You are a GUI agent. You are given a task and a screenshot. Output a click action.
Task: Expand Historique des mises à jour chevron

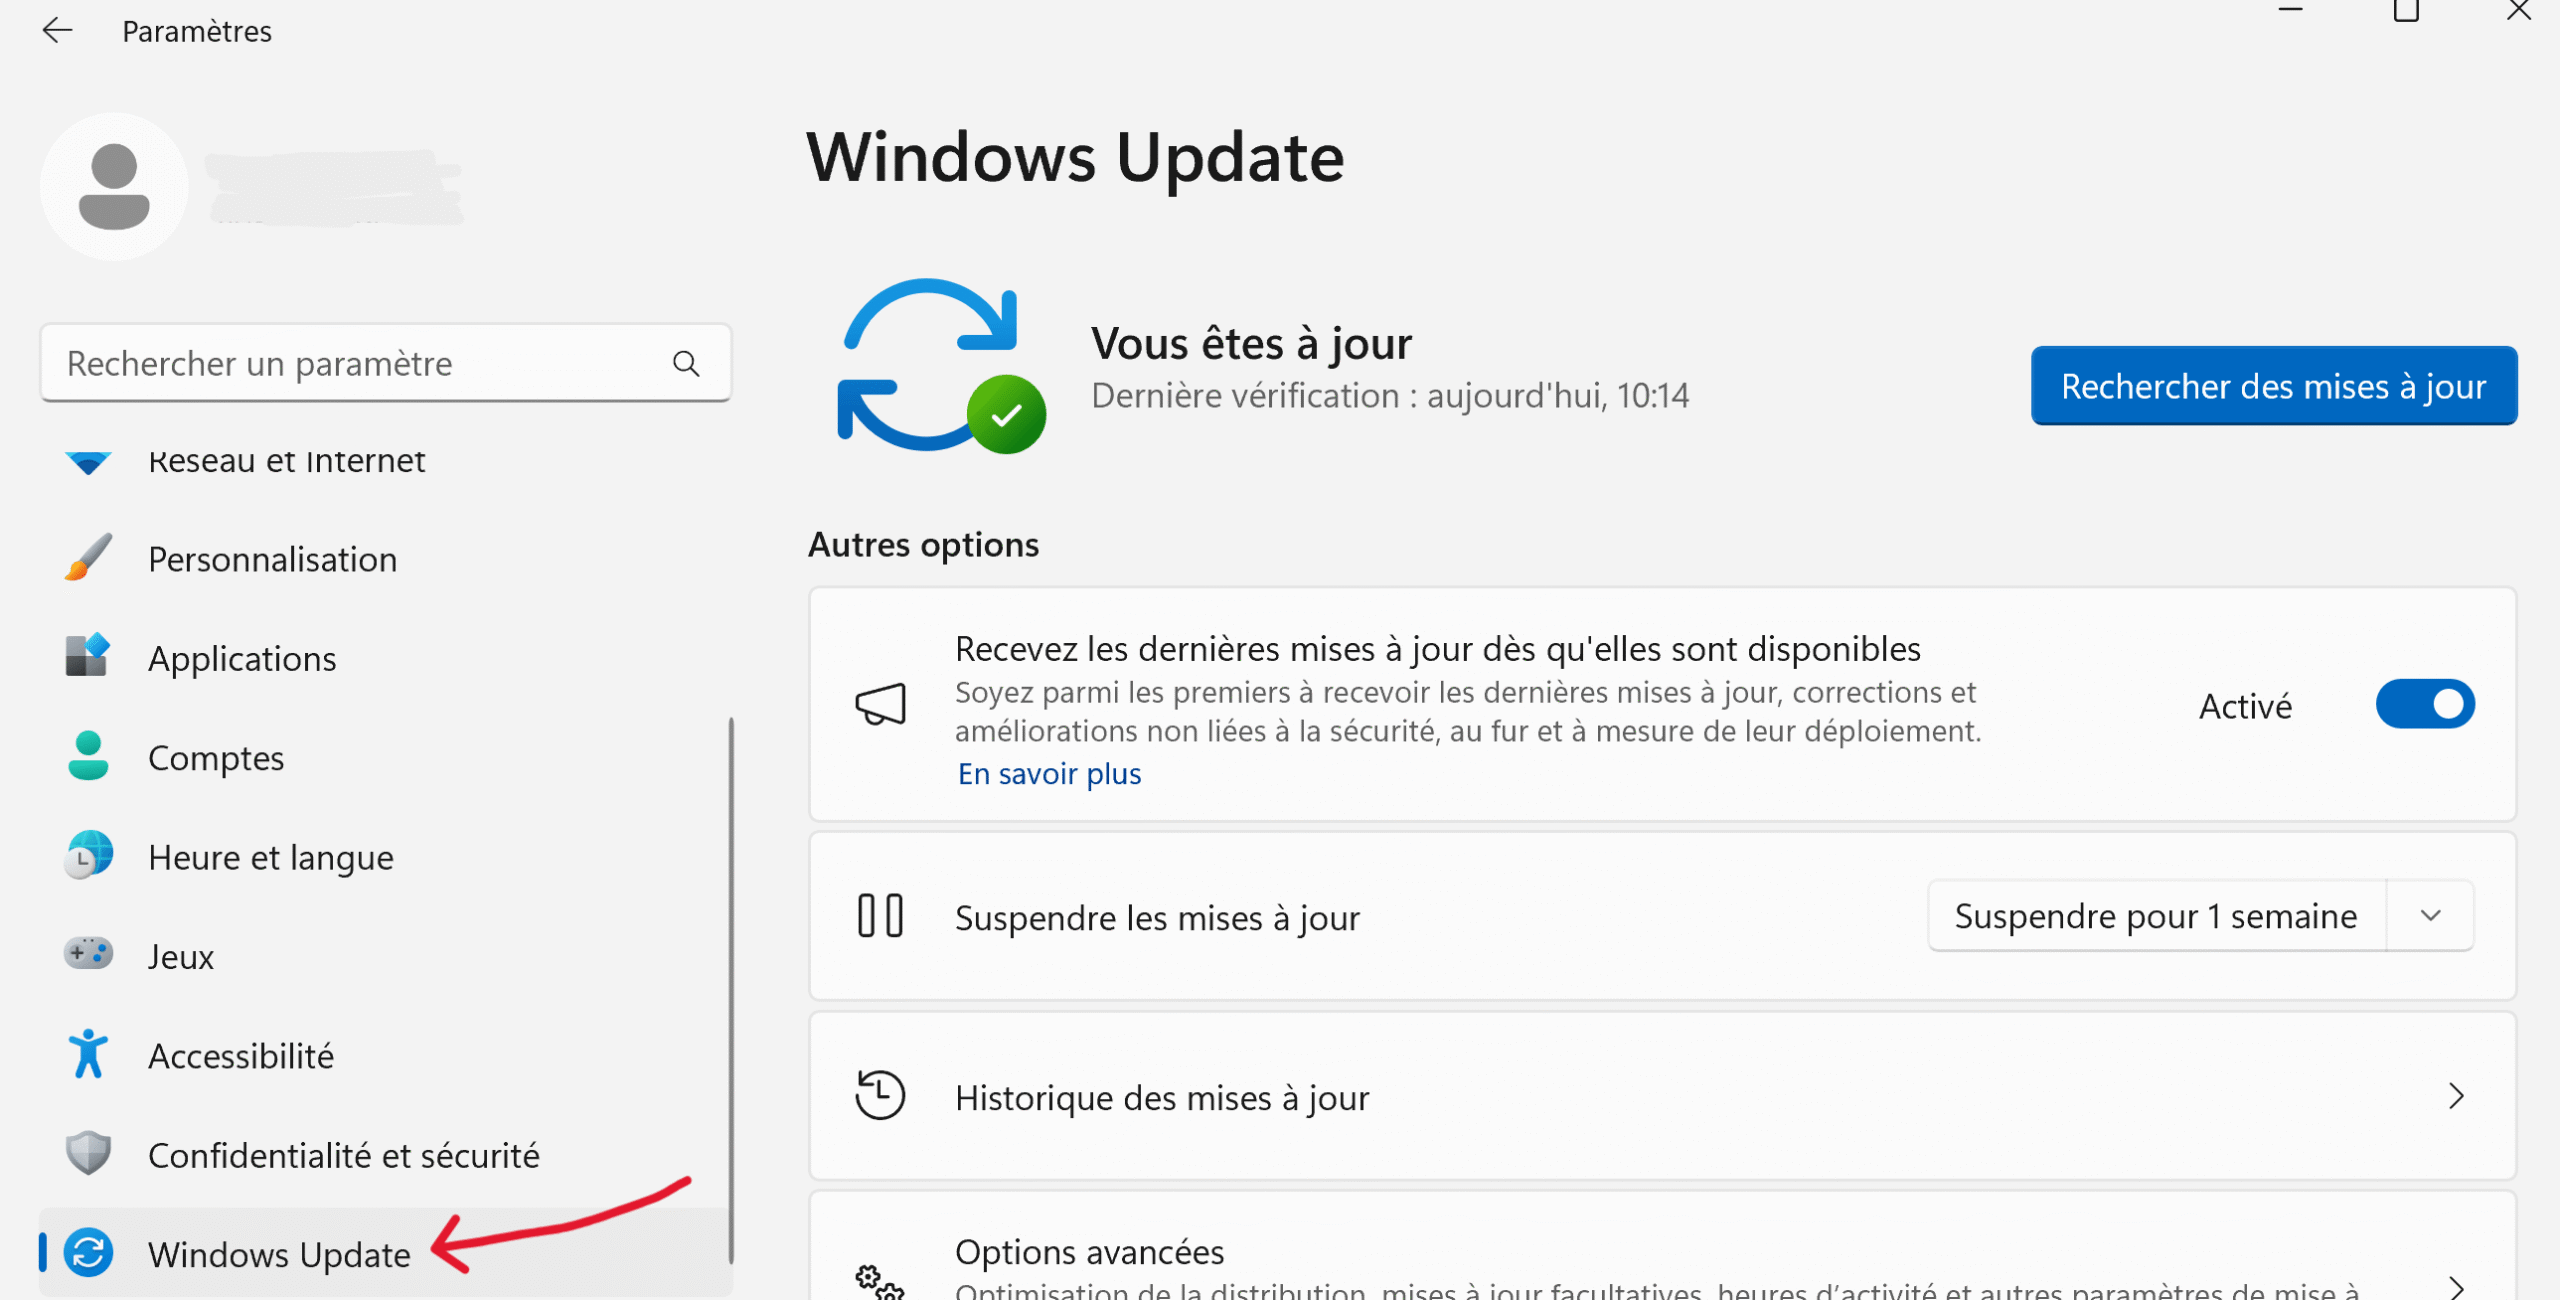point(2456,1097)
